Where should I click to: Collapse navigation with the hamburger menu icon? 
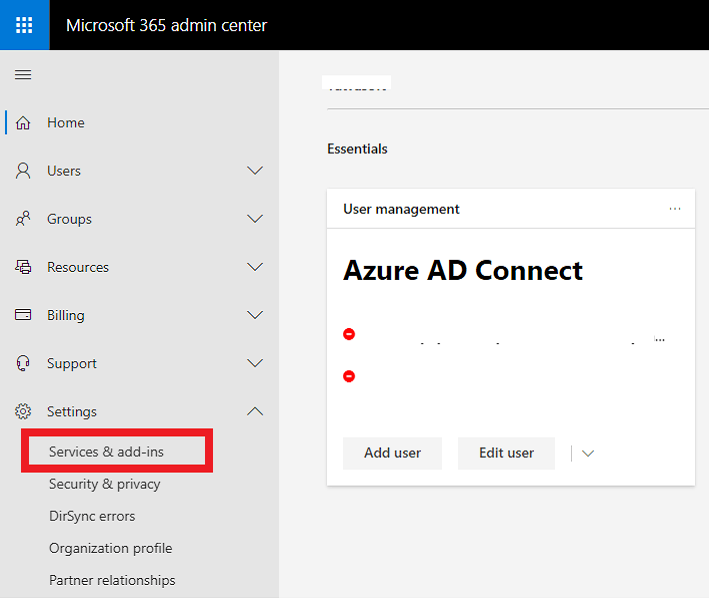pos(23,74)
